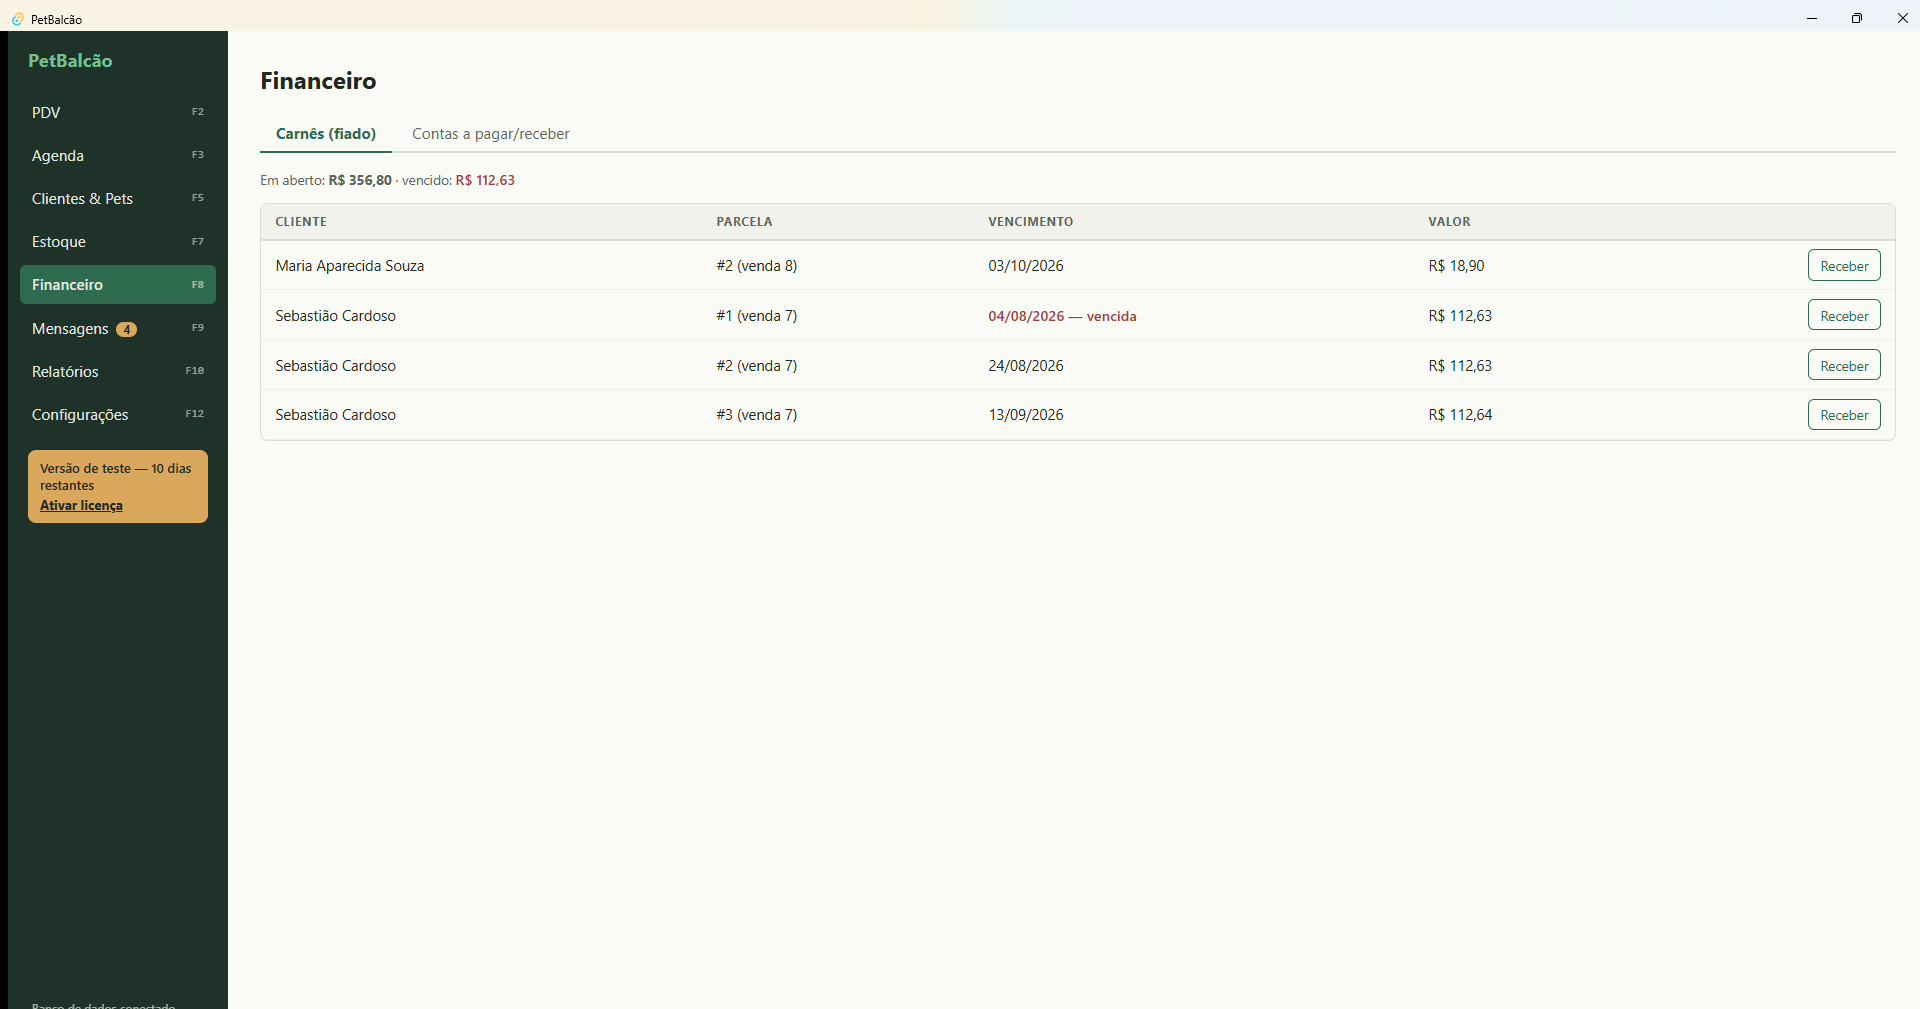Screen dimensions: 1920x1009
Task: Open Relatórios section
Action: (x=118, y=371)
